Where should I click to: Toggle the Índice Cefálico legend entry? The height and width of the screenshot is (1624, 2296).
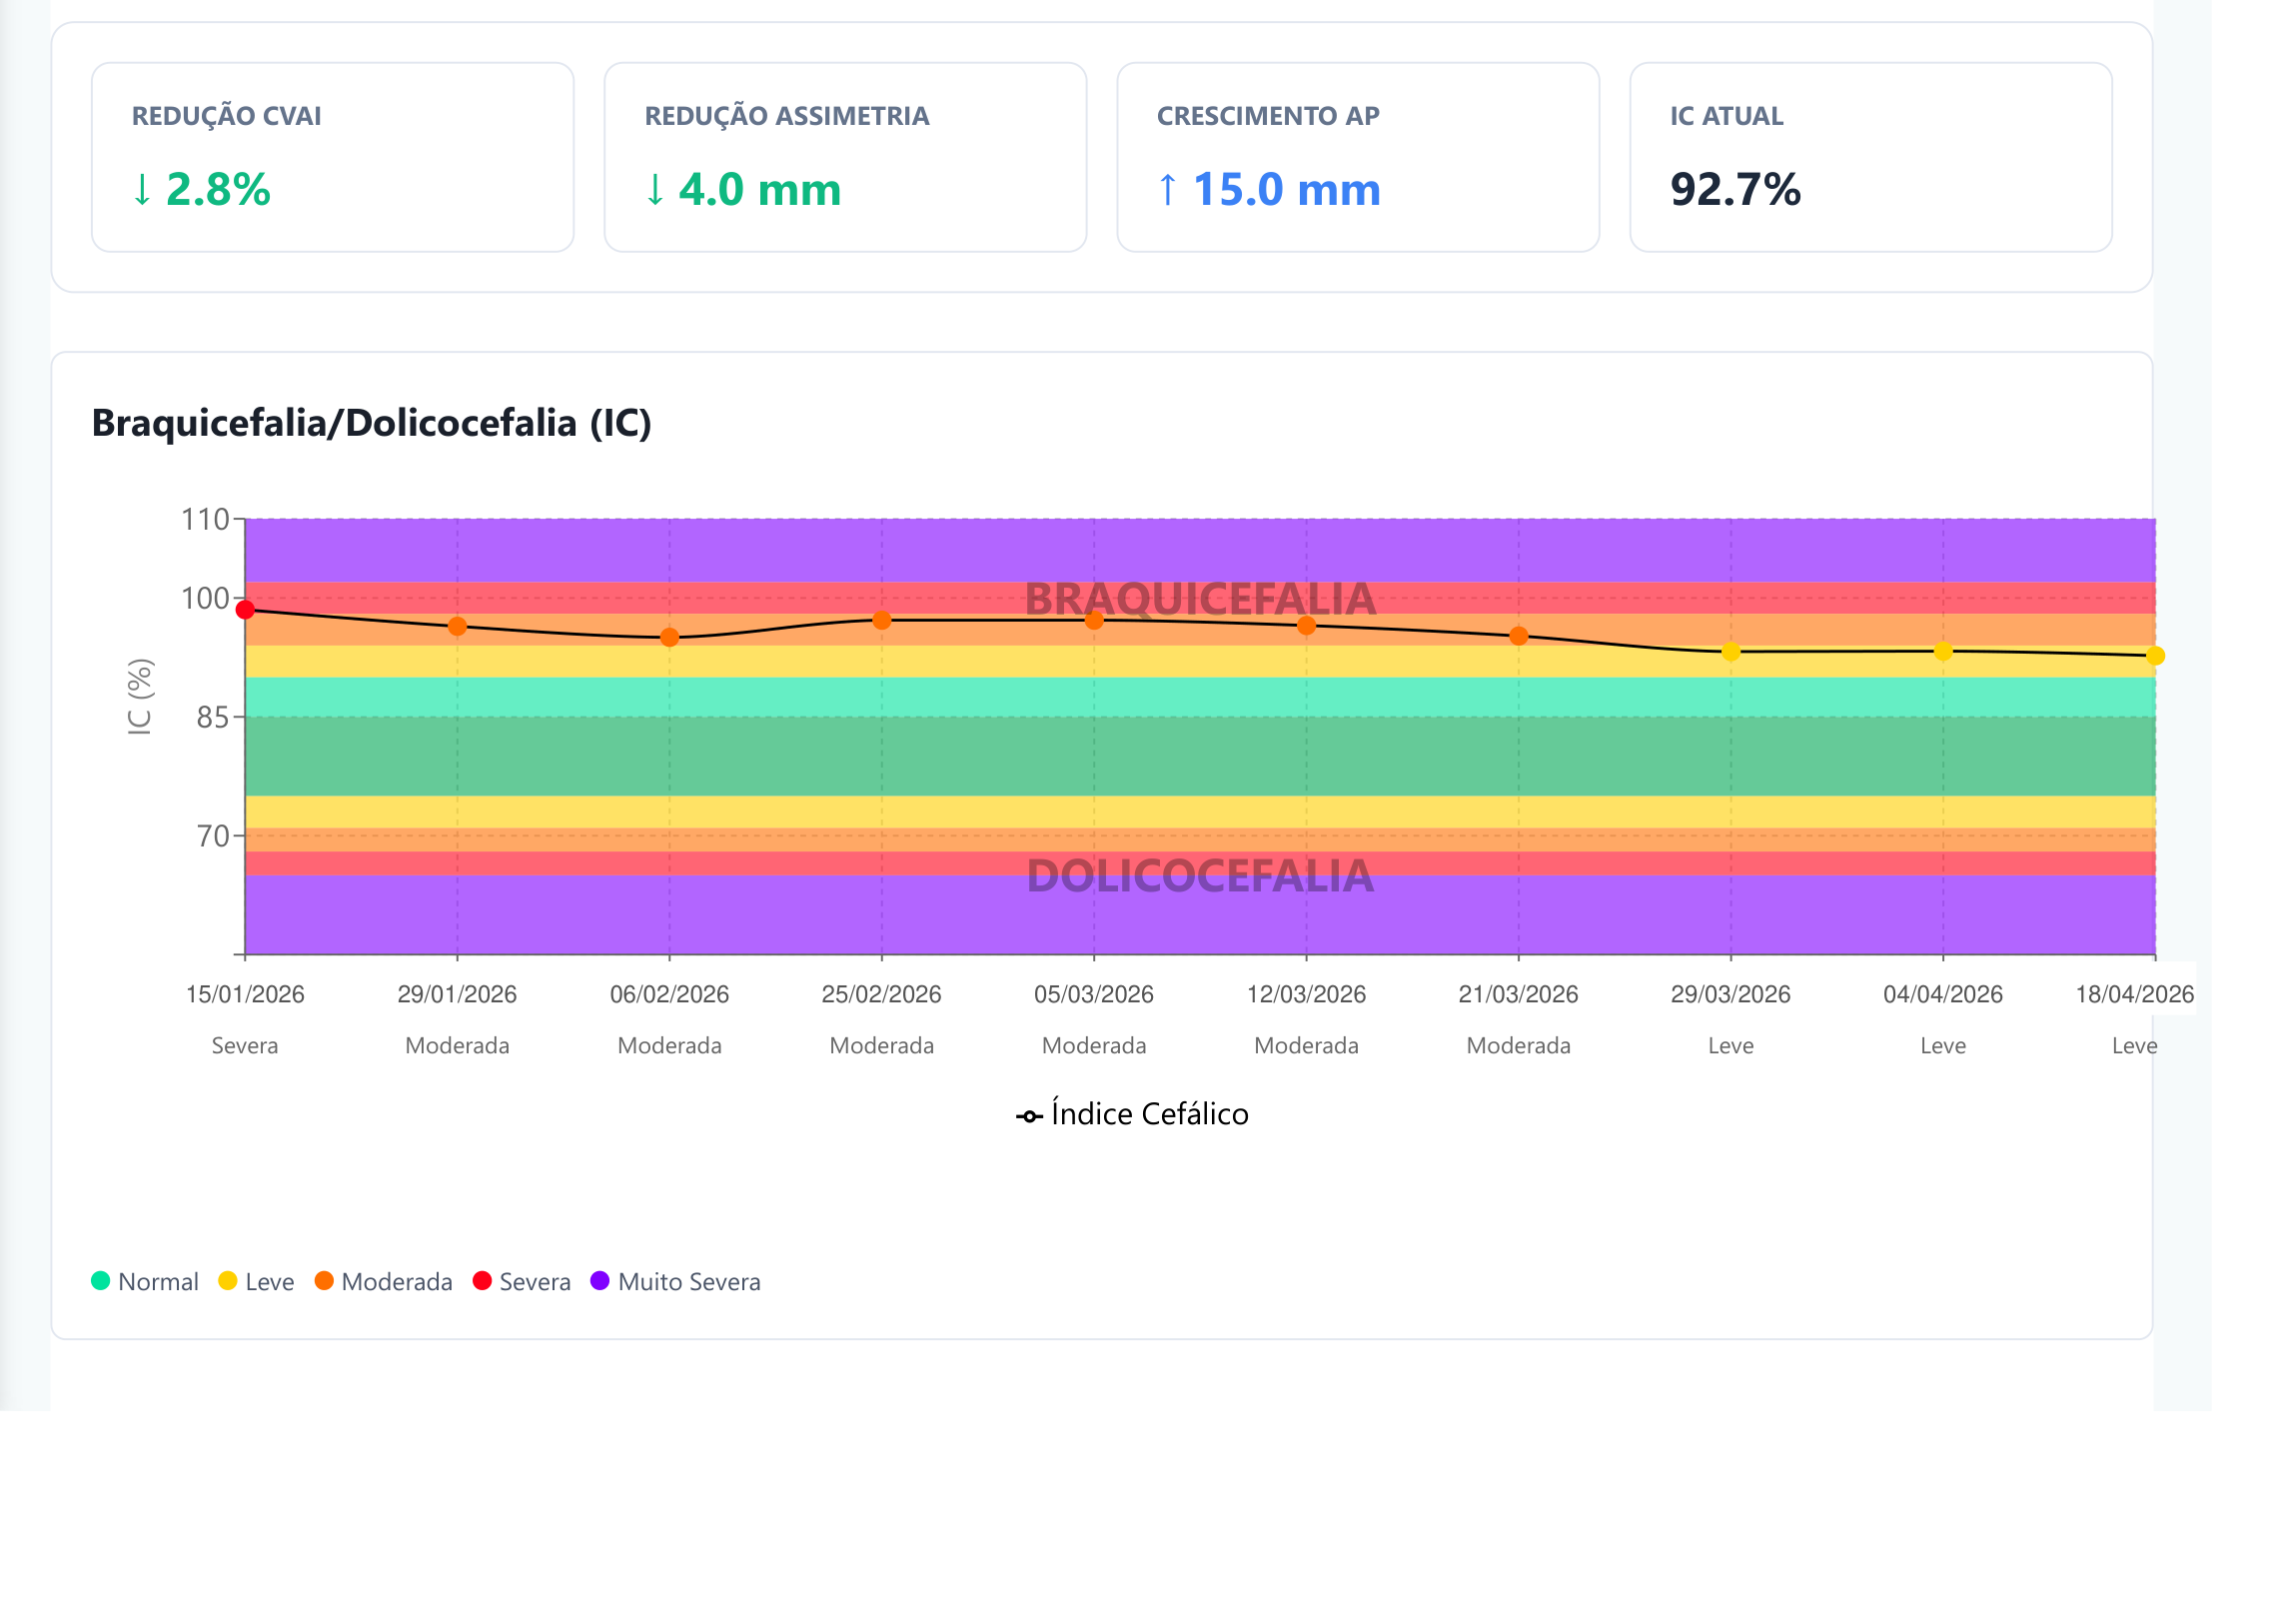coord(1132,1114)
